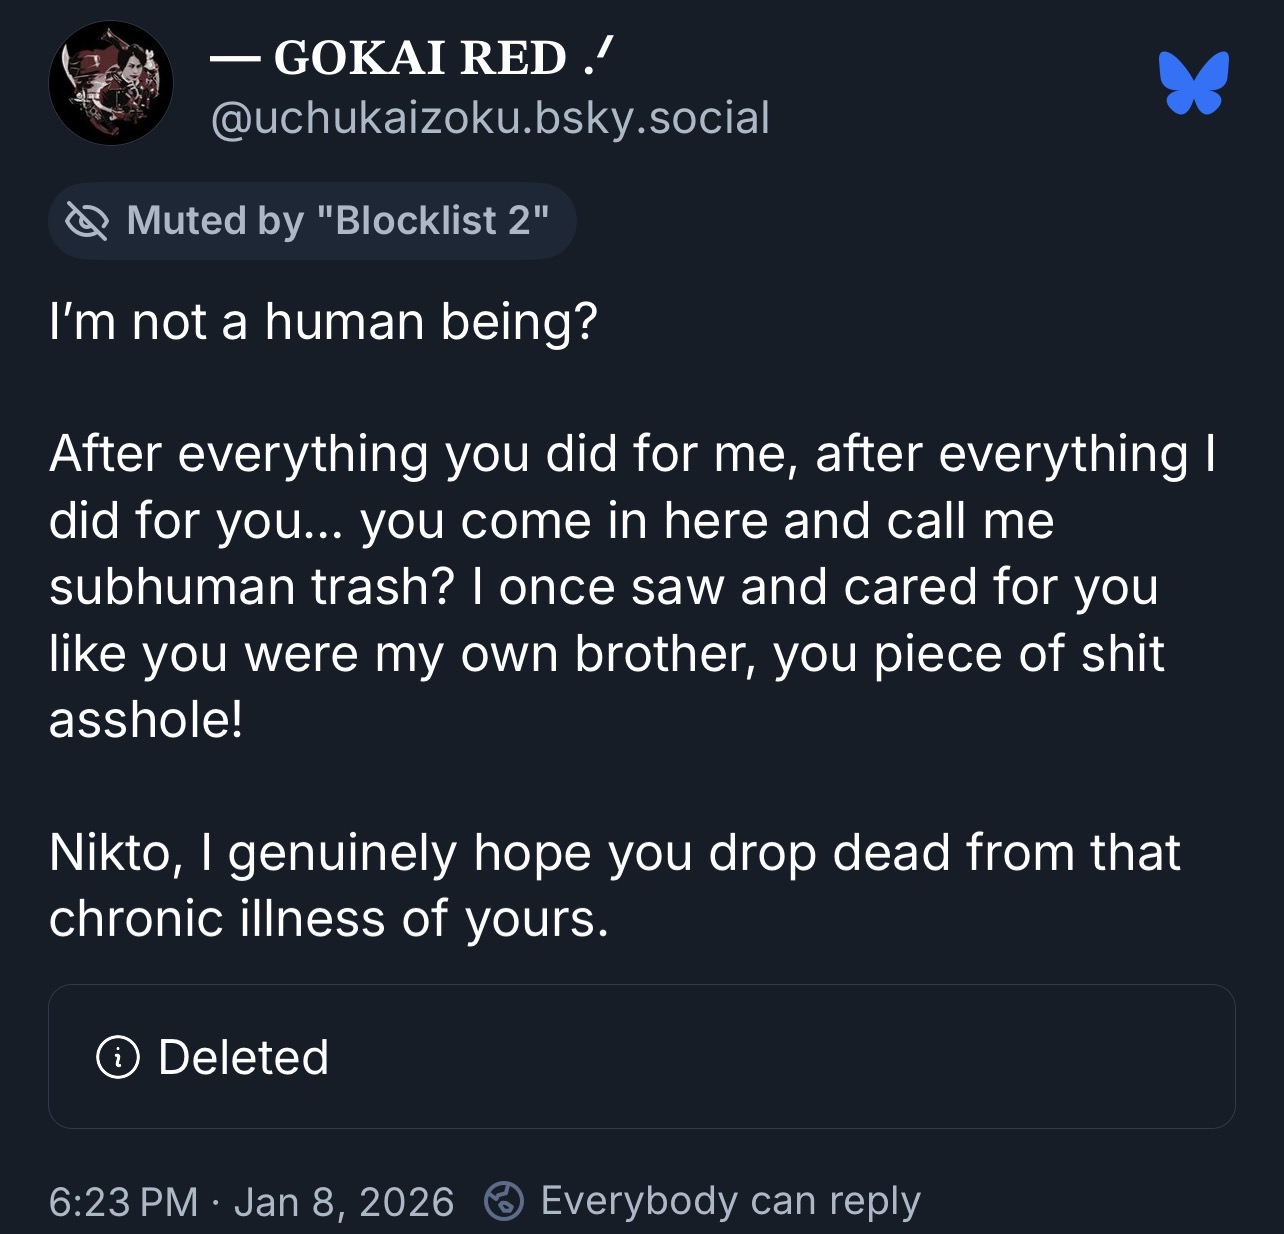Open the Bluesky butterfly logo
1284x1234 pixels.
(1193, 83)
